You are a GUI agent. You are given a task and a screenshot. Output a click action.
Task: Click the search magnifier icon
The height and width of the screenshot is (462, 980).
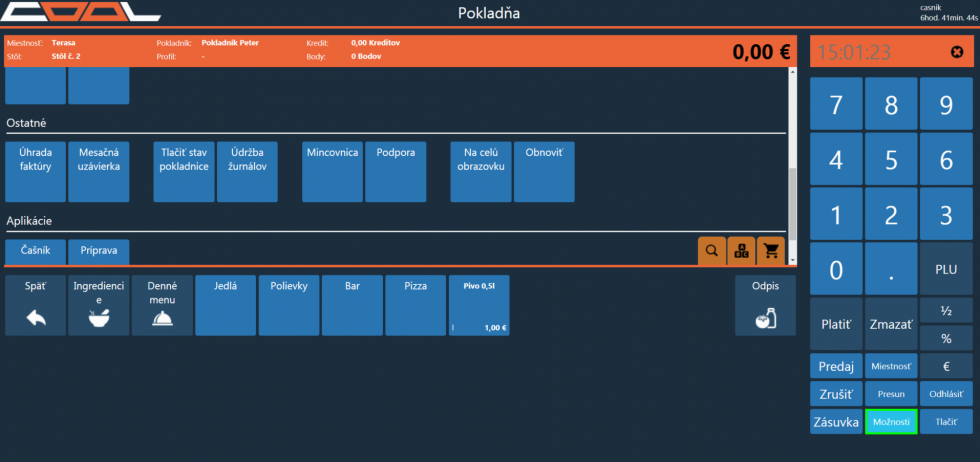point(711,251)
